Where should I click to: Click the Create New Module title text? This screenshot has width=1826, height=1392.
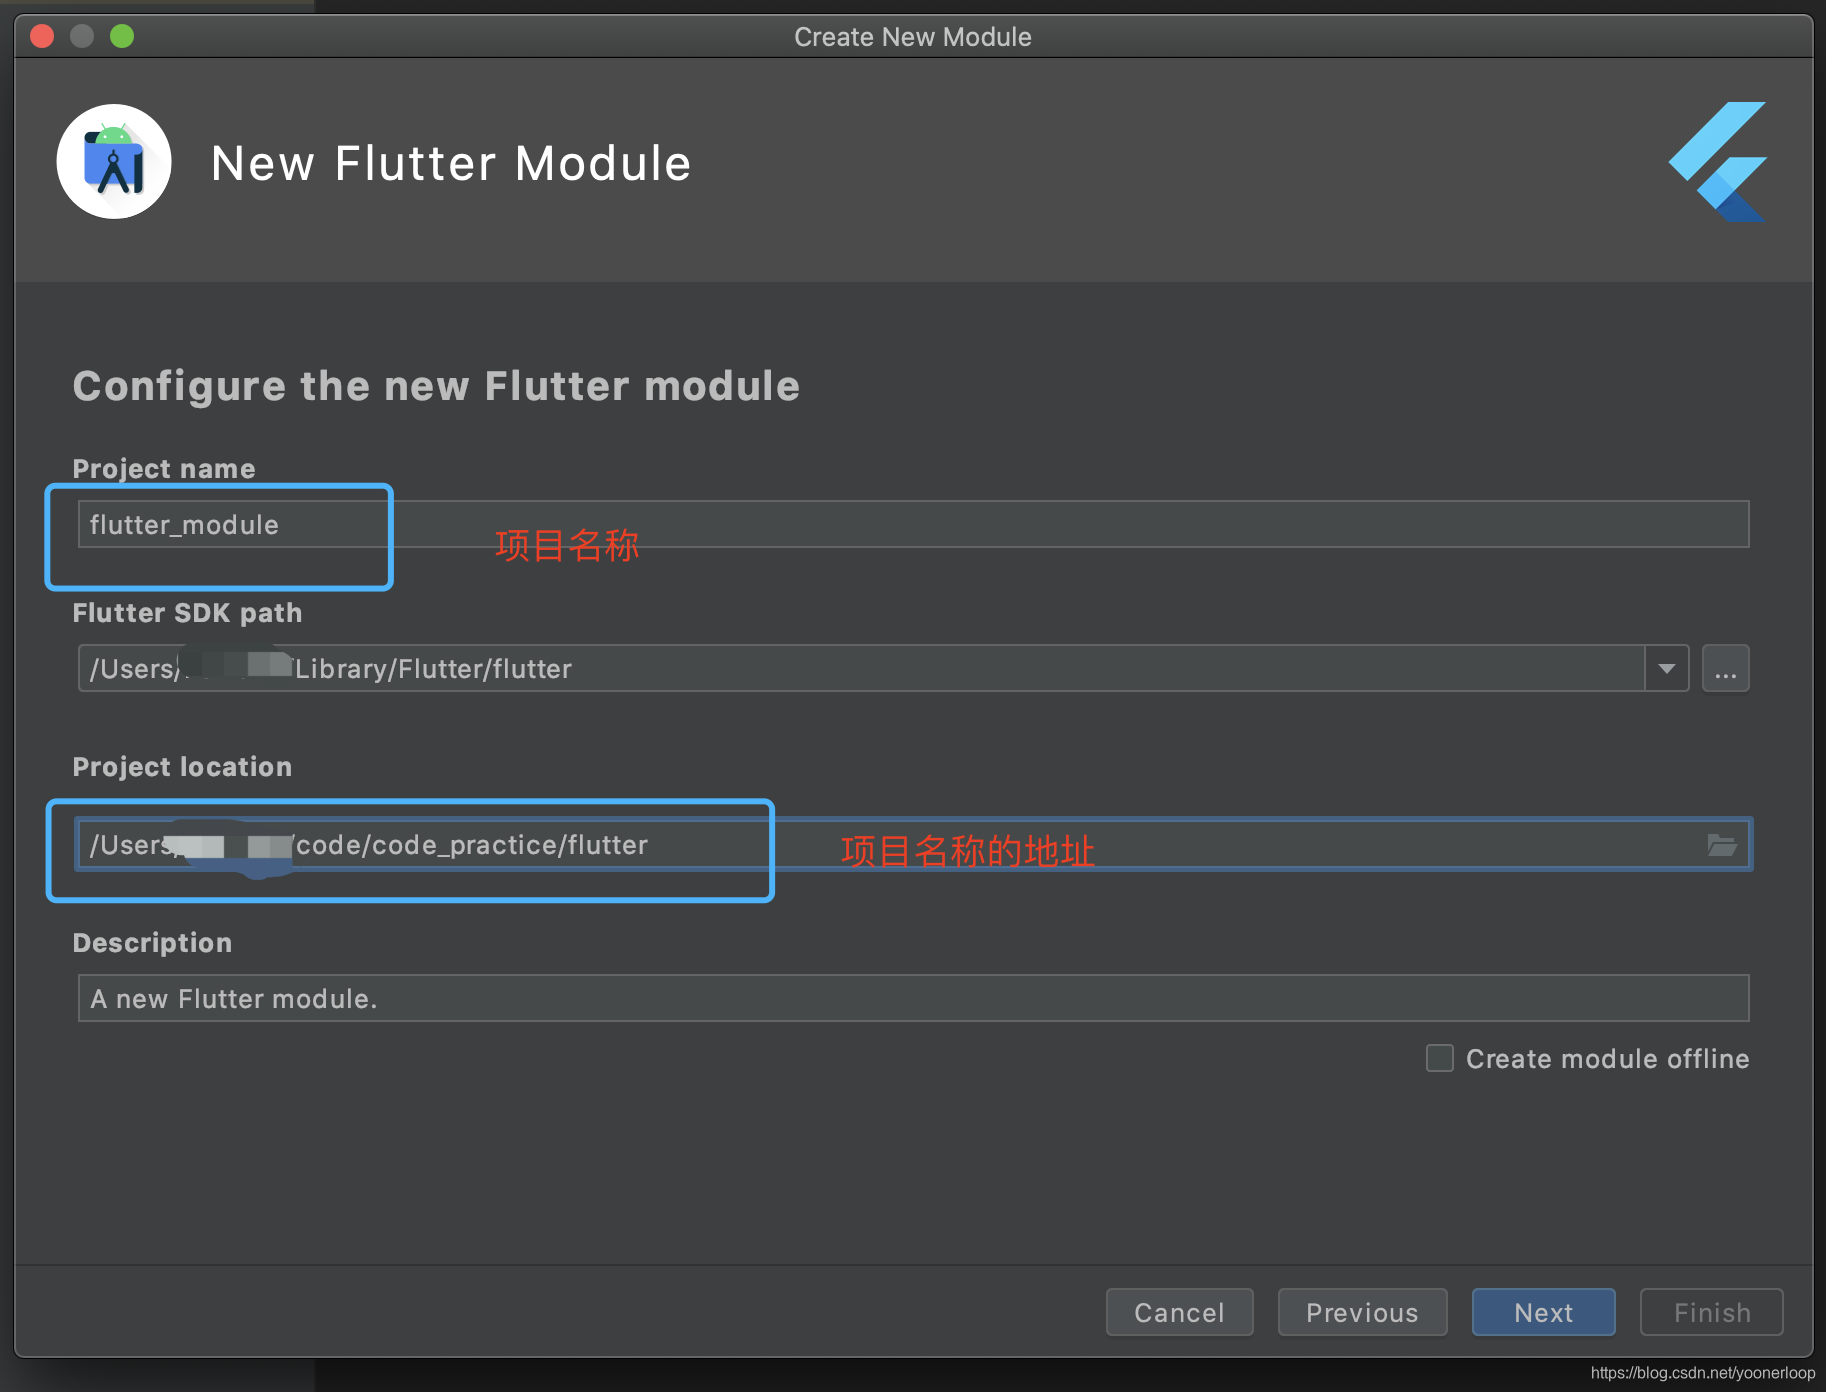[x=913, y=37]
